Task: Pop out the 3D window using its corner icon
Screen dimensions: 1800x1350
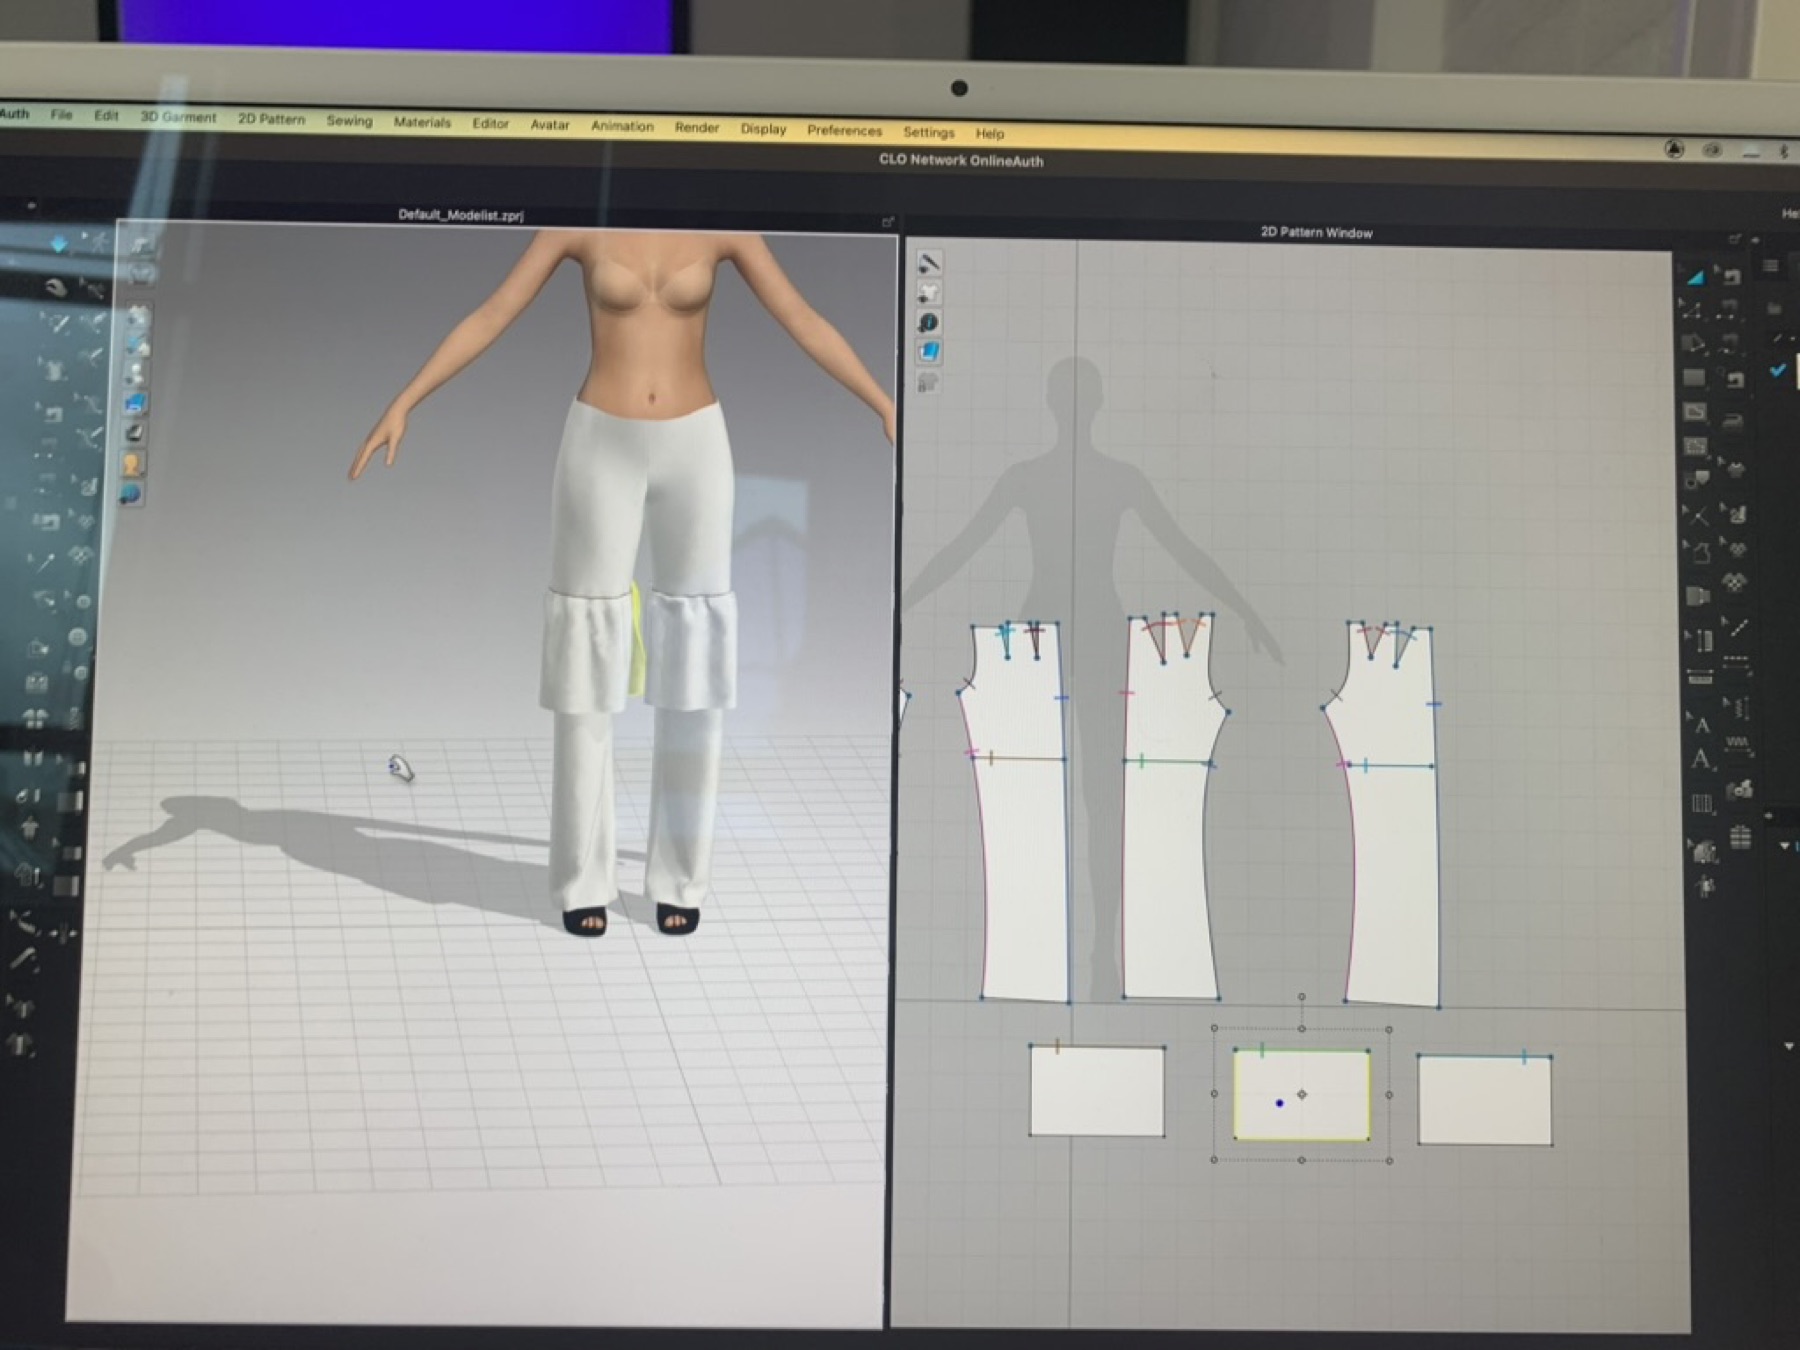Action: [887, 222]
